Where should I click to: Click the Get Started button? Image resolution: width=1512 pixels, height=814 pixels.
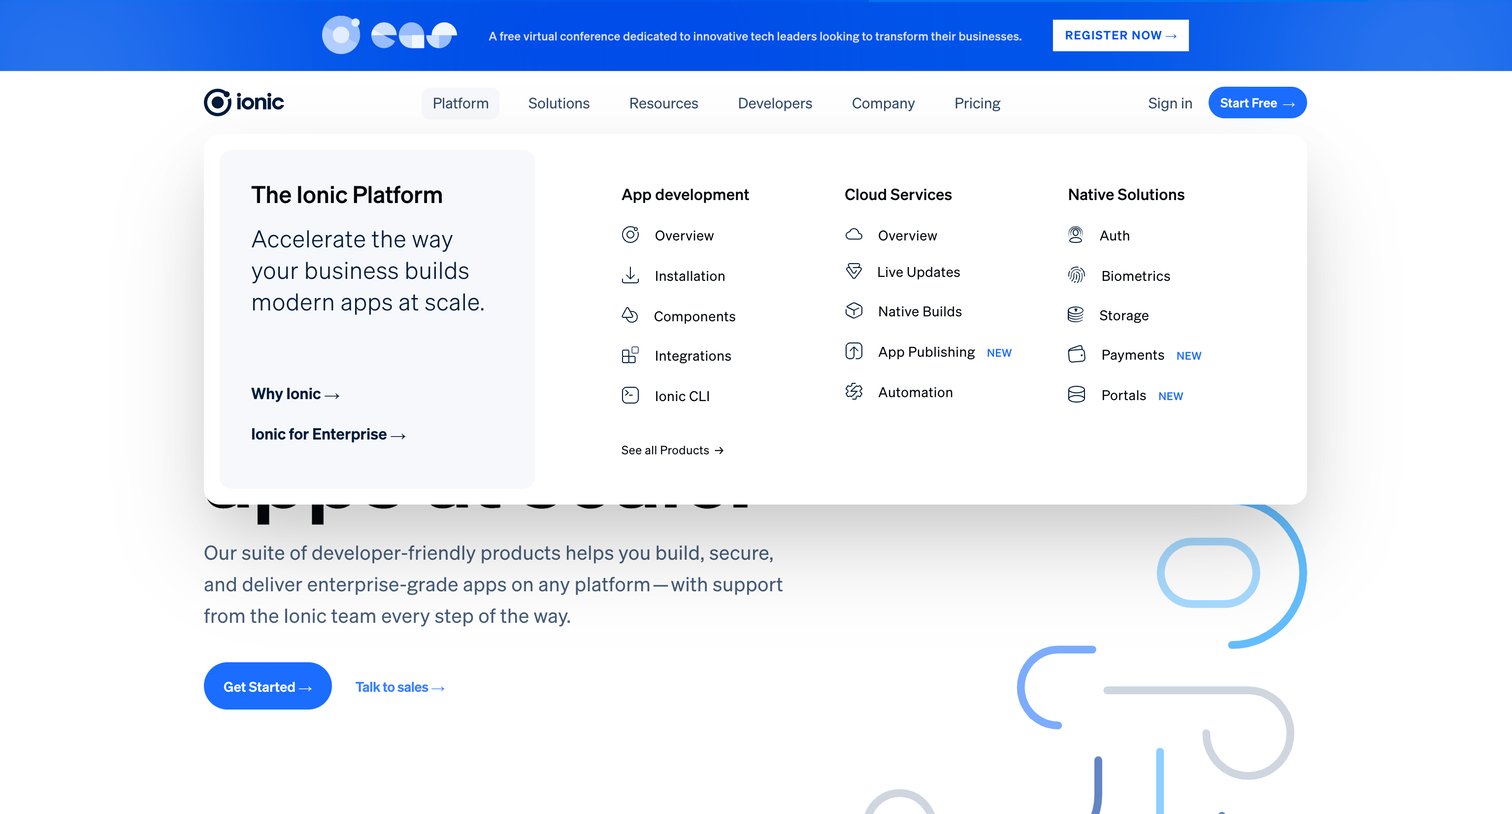(268, 686)
